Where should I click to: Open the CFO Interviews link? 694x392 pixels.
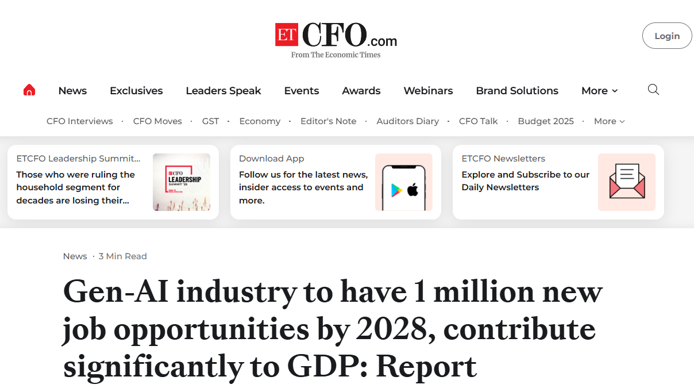[x=80, y=121]
